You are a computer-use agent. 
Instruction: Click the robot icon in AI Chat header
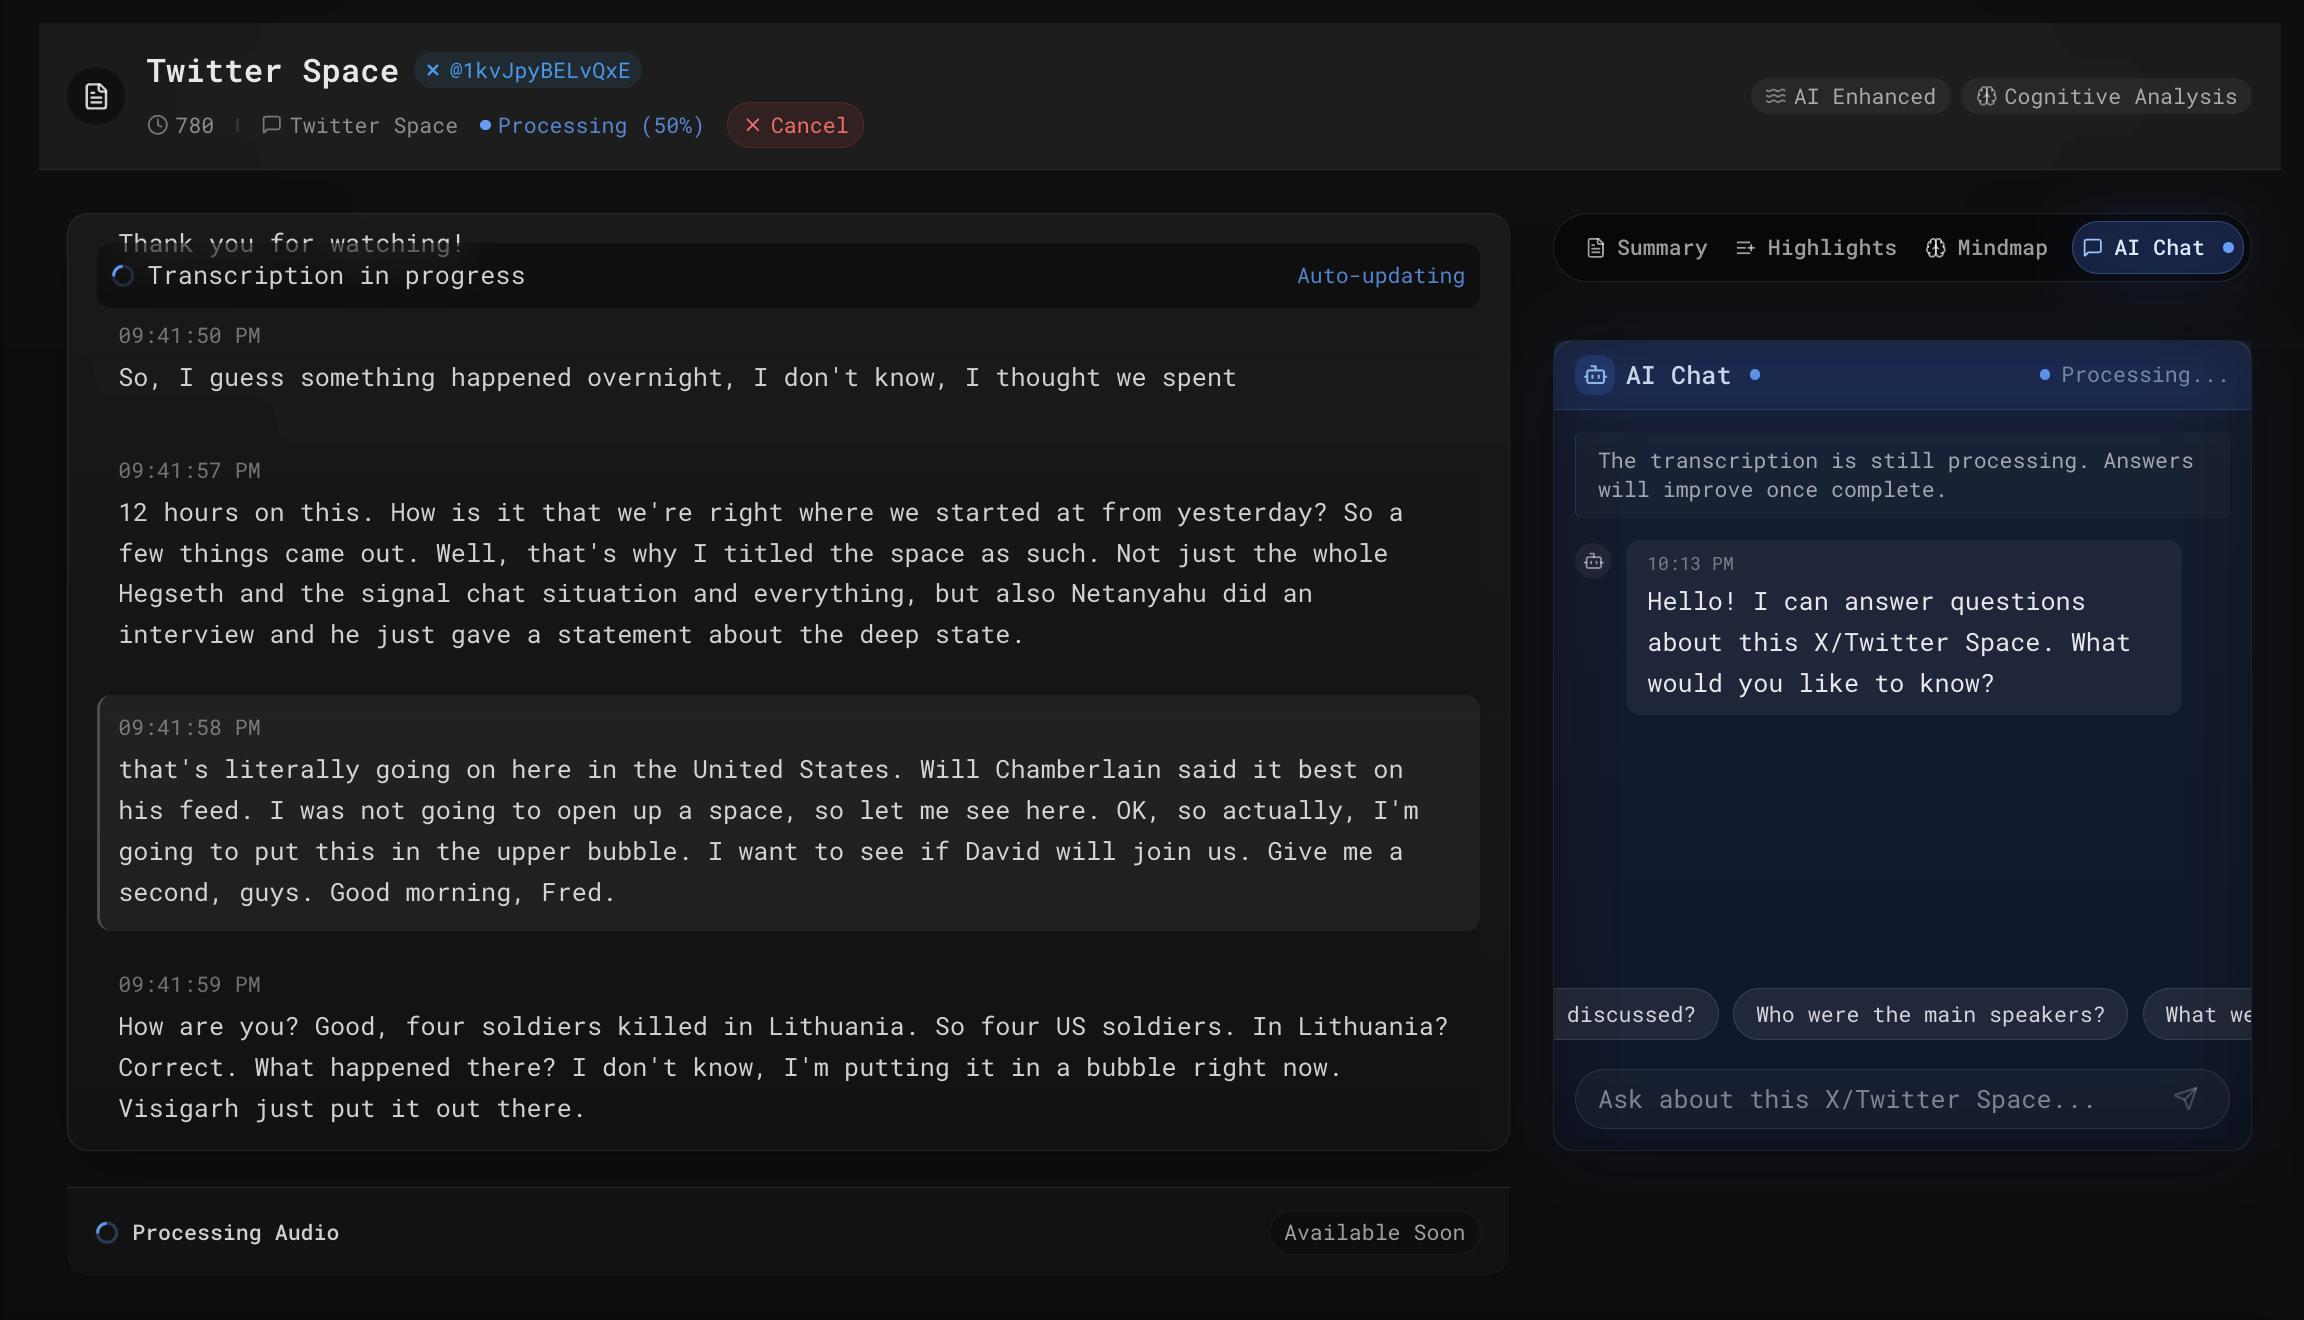coord(1595,376)
